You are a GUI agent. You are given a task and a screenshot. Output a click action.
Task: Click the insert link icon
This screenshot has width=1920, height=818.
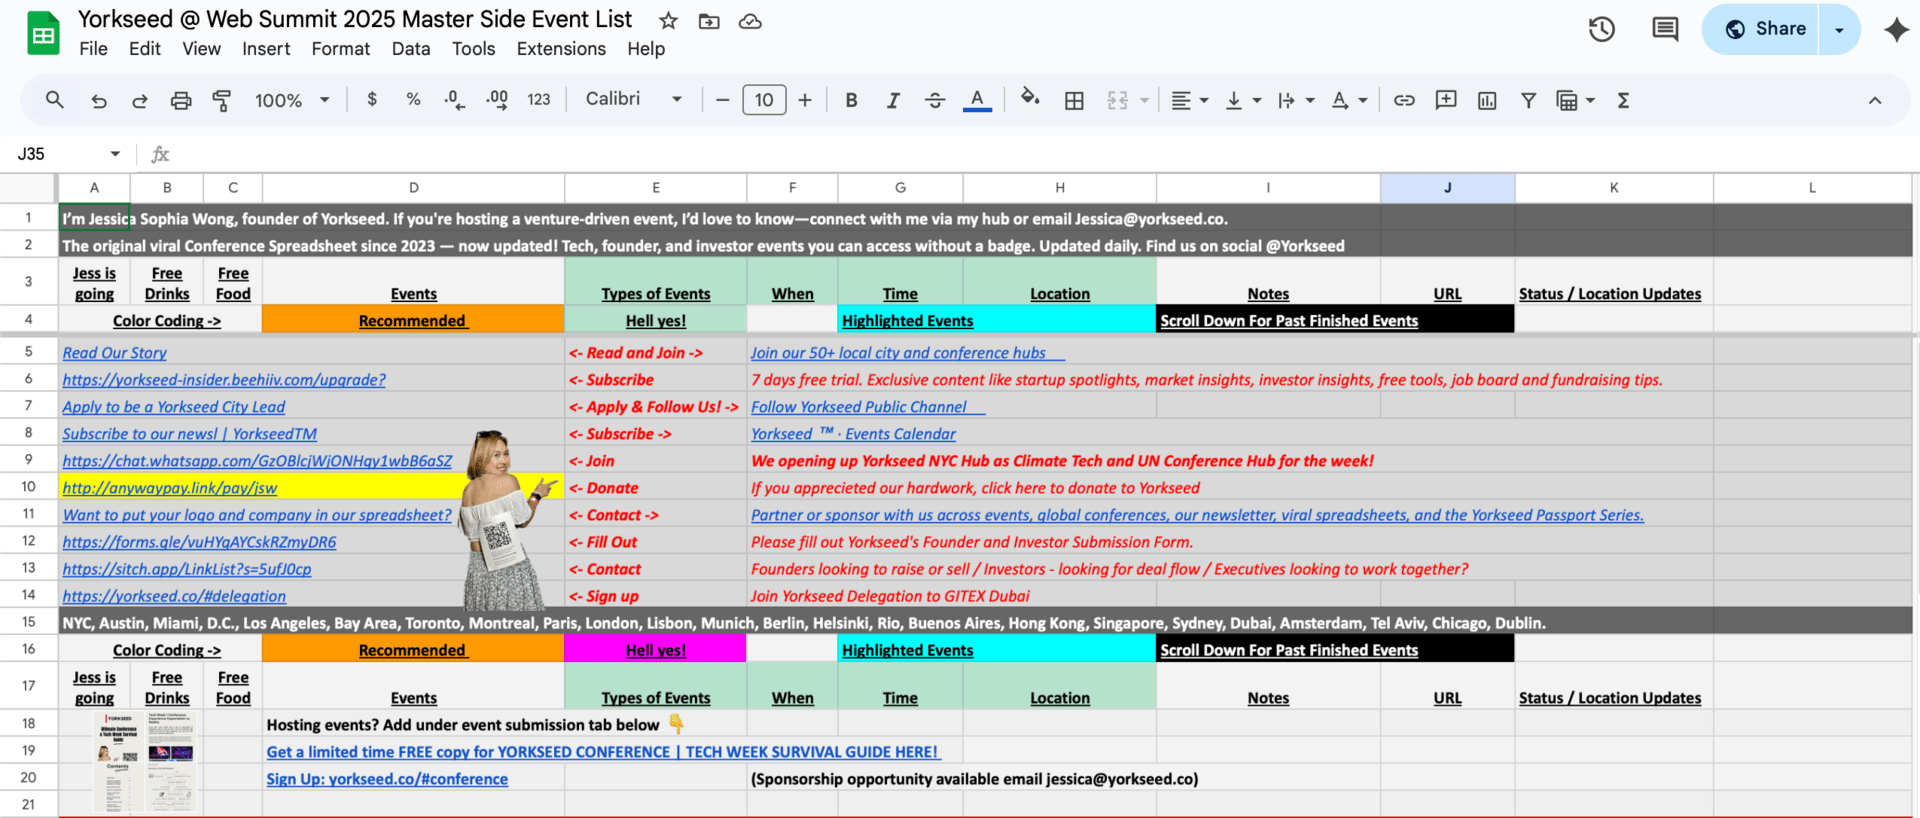click(1404, 100)
